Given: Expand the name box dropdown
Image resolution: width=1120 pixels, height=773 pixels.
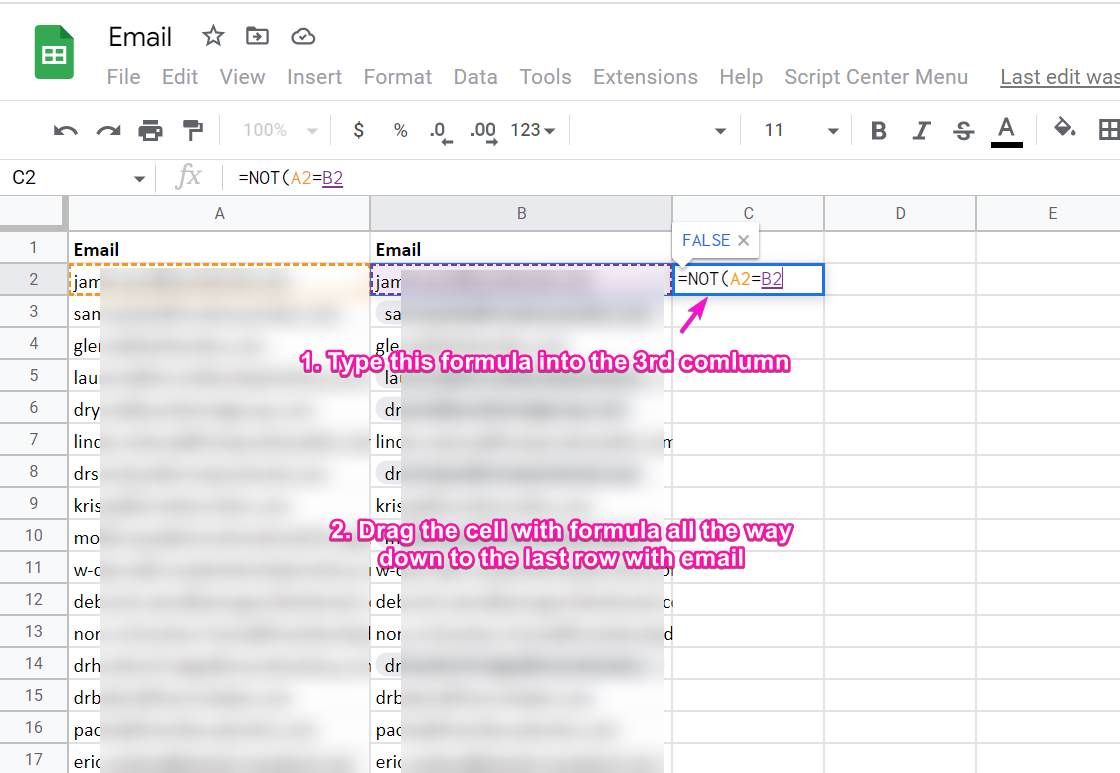Looking at the screenshot, I should (139, 177).
